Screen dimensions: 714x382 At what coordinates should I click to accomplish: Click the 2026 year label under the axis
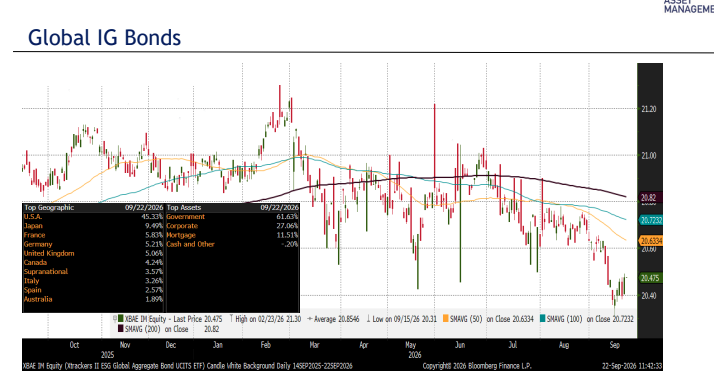click(414, 355)
